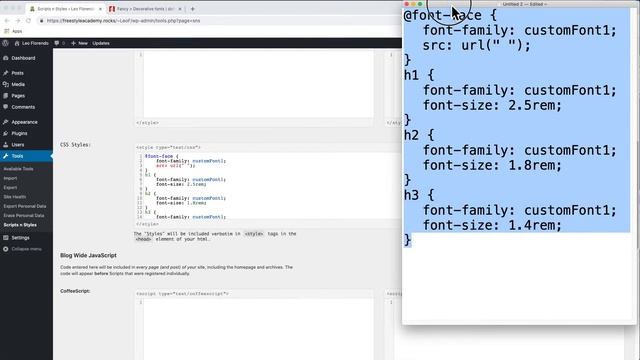This screenshot has height=360, width=640.
Task: Go forward with browser forward arrow
Action: (x=18, y=20)
